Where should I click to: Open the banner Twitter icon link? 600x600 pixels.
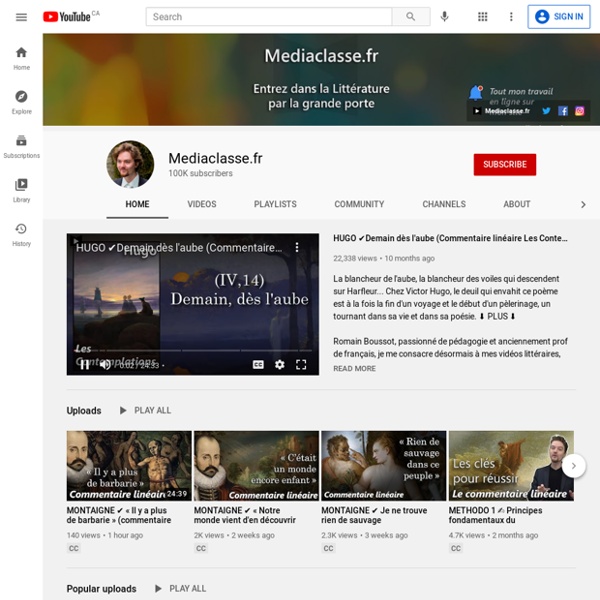pyautogui.click(x=546, y=111)
